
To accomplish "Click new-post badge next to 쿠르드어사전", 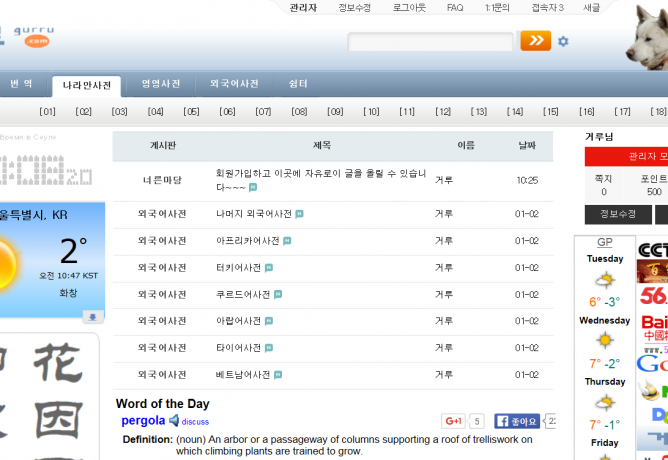I will point(278,294).
